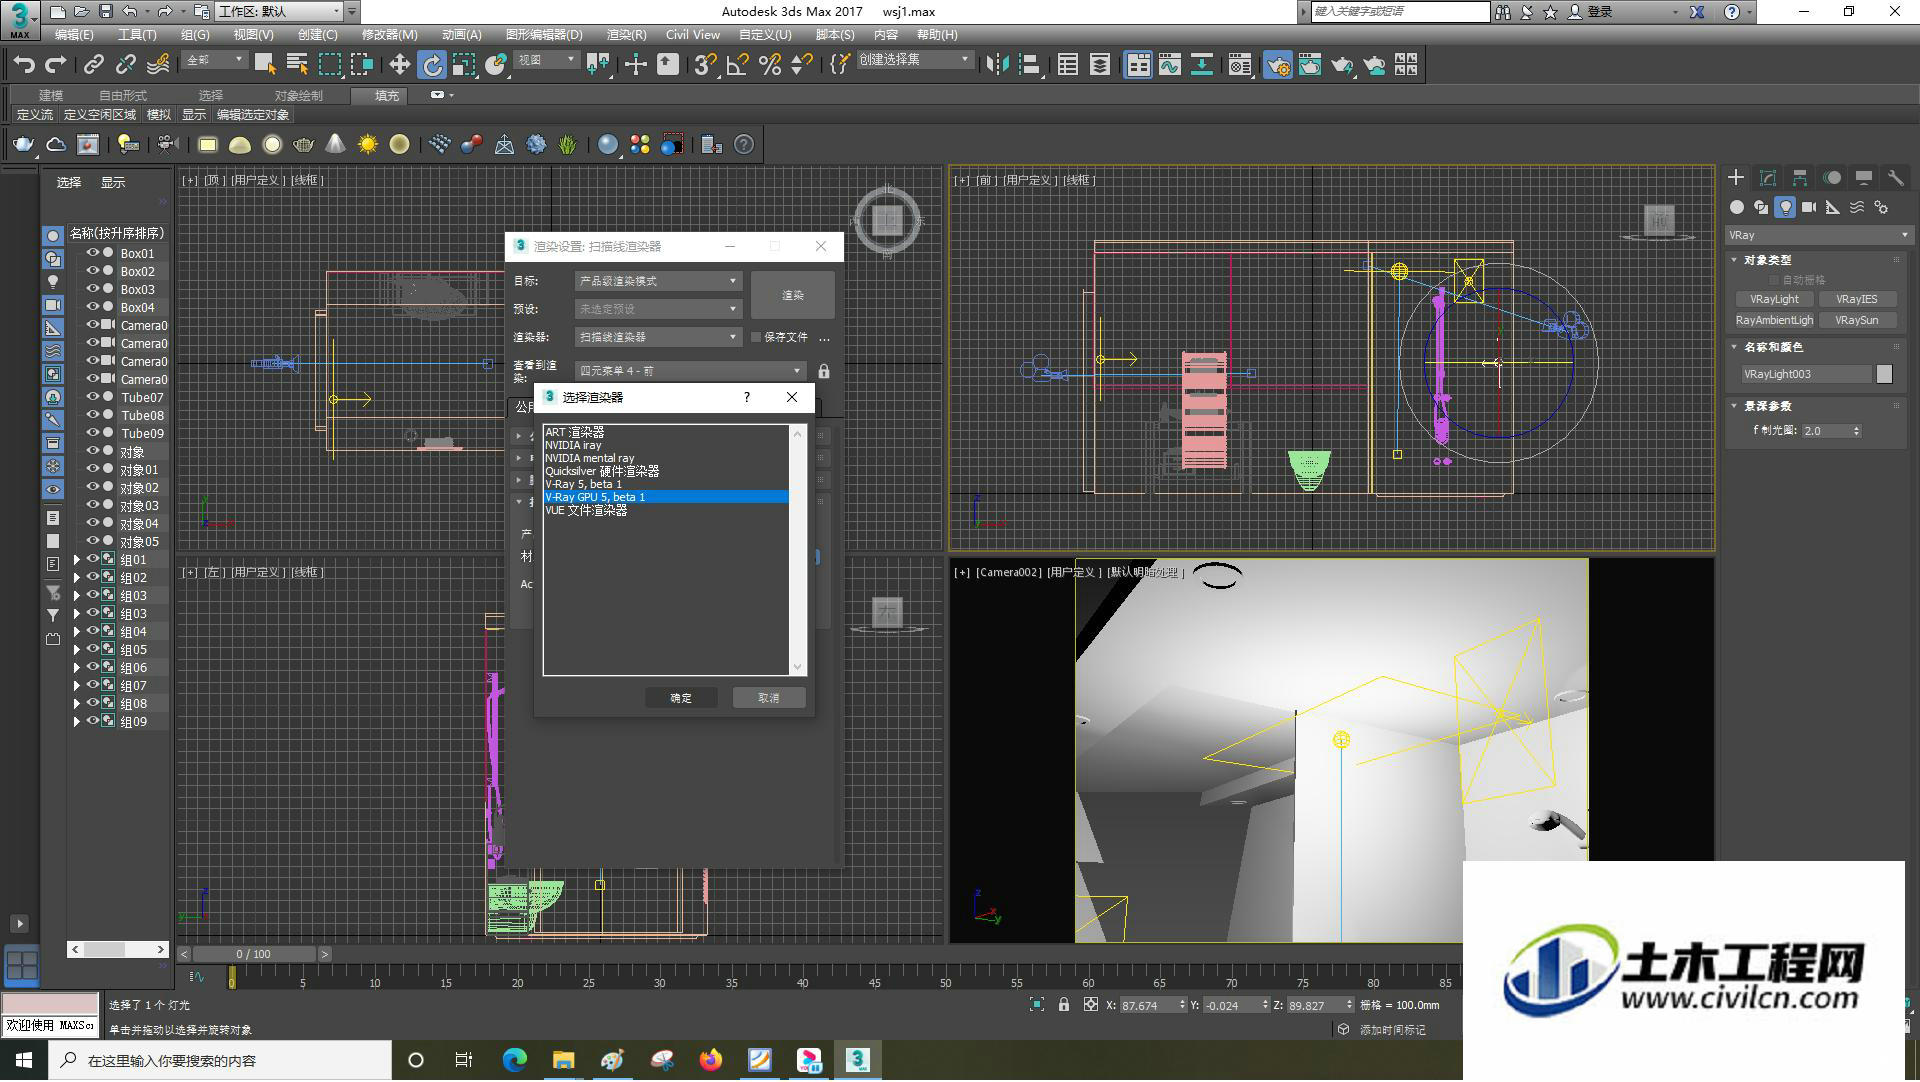Toggle Angle Snap icon
The height and width of the screenshot is (1082, 1920).
click(x=738, y=65)
